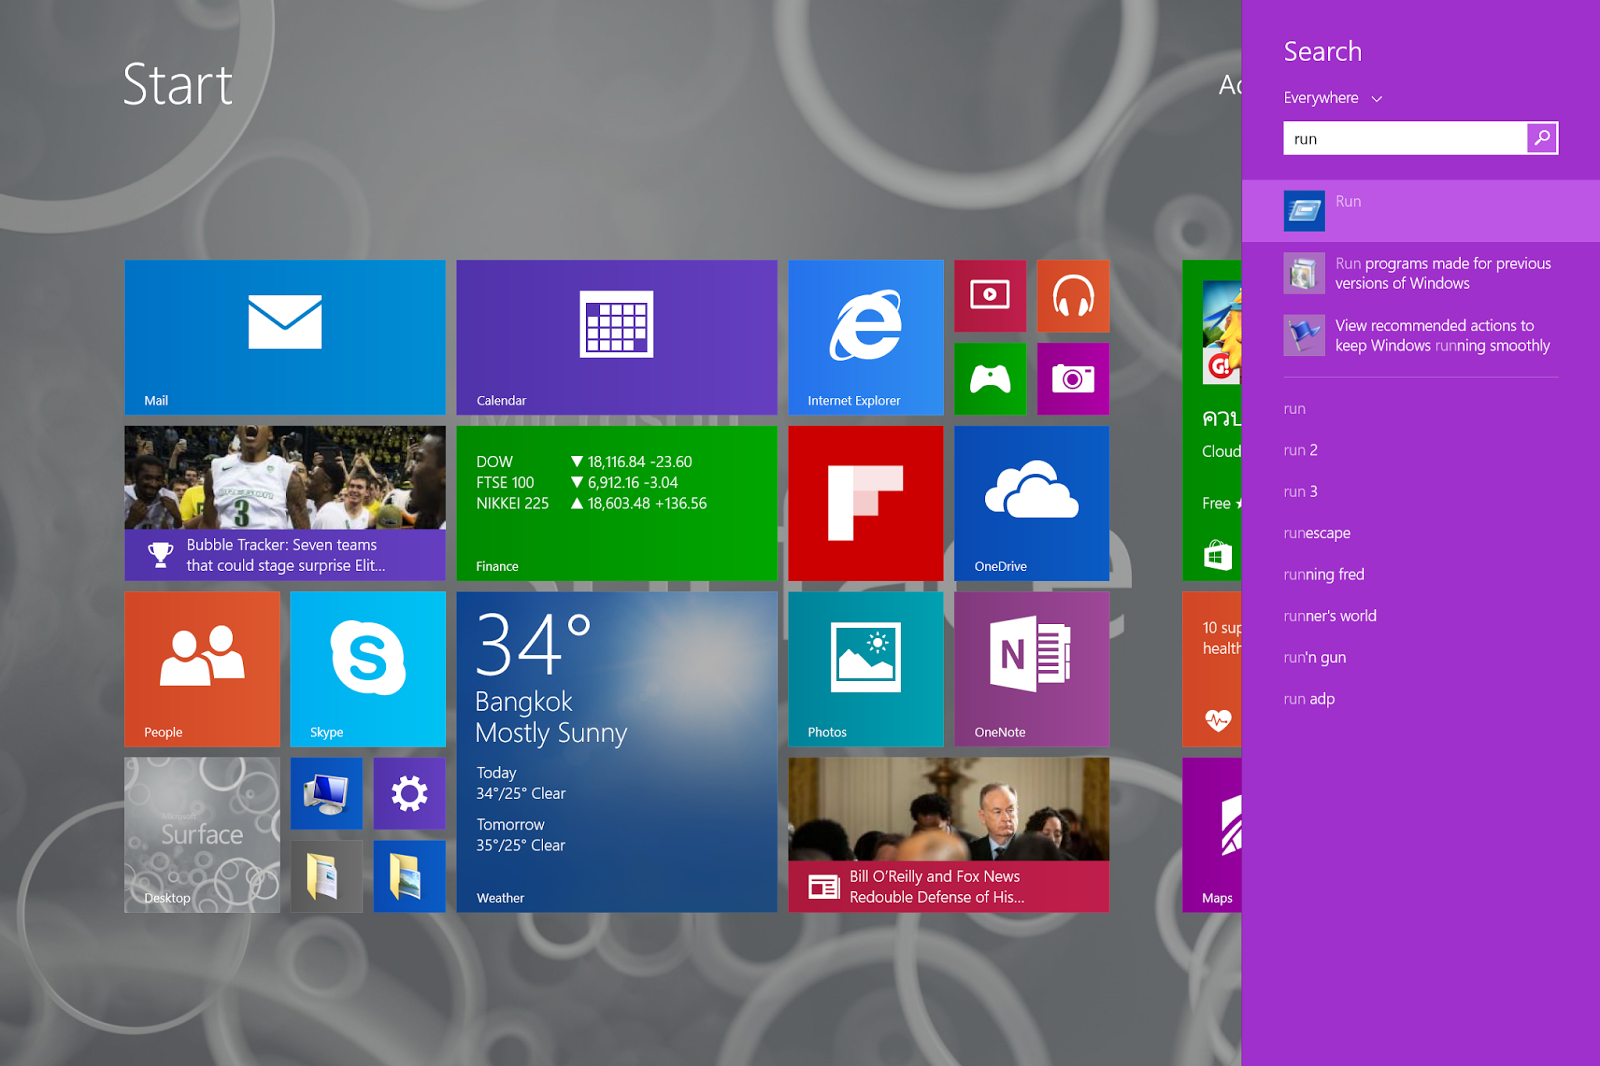The width and height of the screenshot is (1600, 1066).
Task: Open the Bubble Tracker sports news tile
Action: (285, 503)
